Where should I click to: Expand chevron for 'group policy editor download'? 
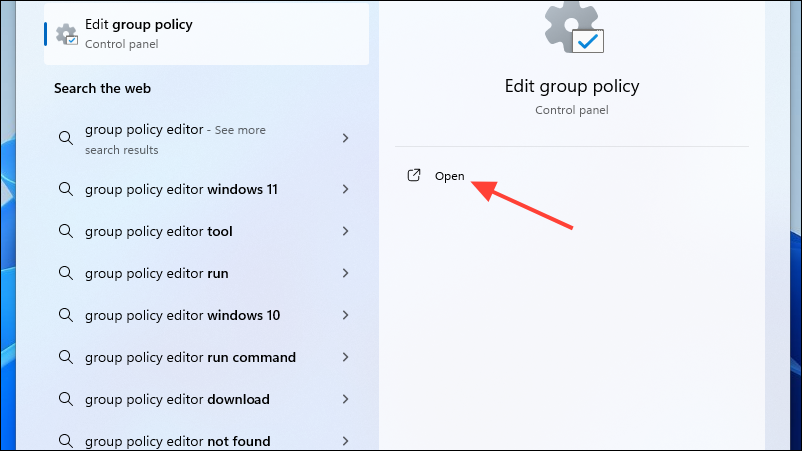[x=346, y=399]
